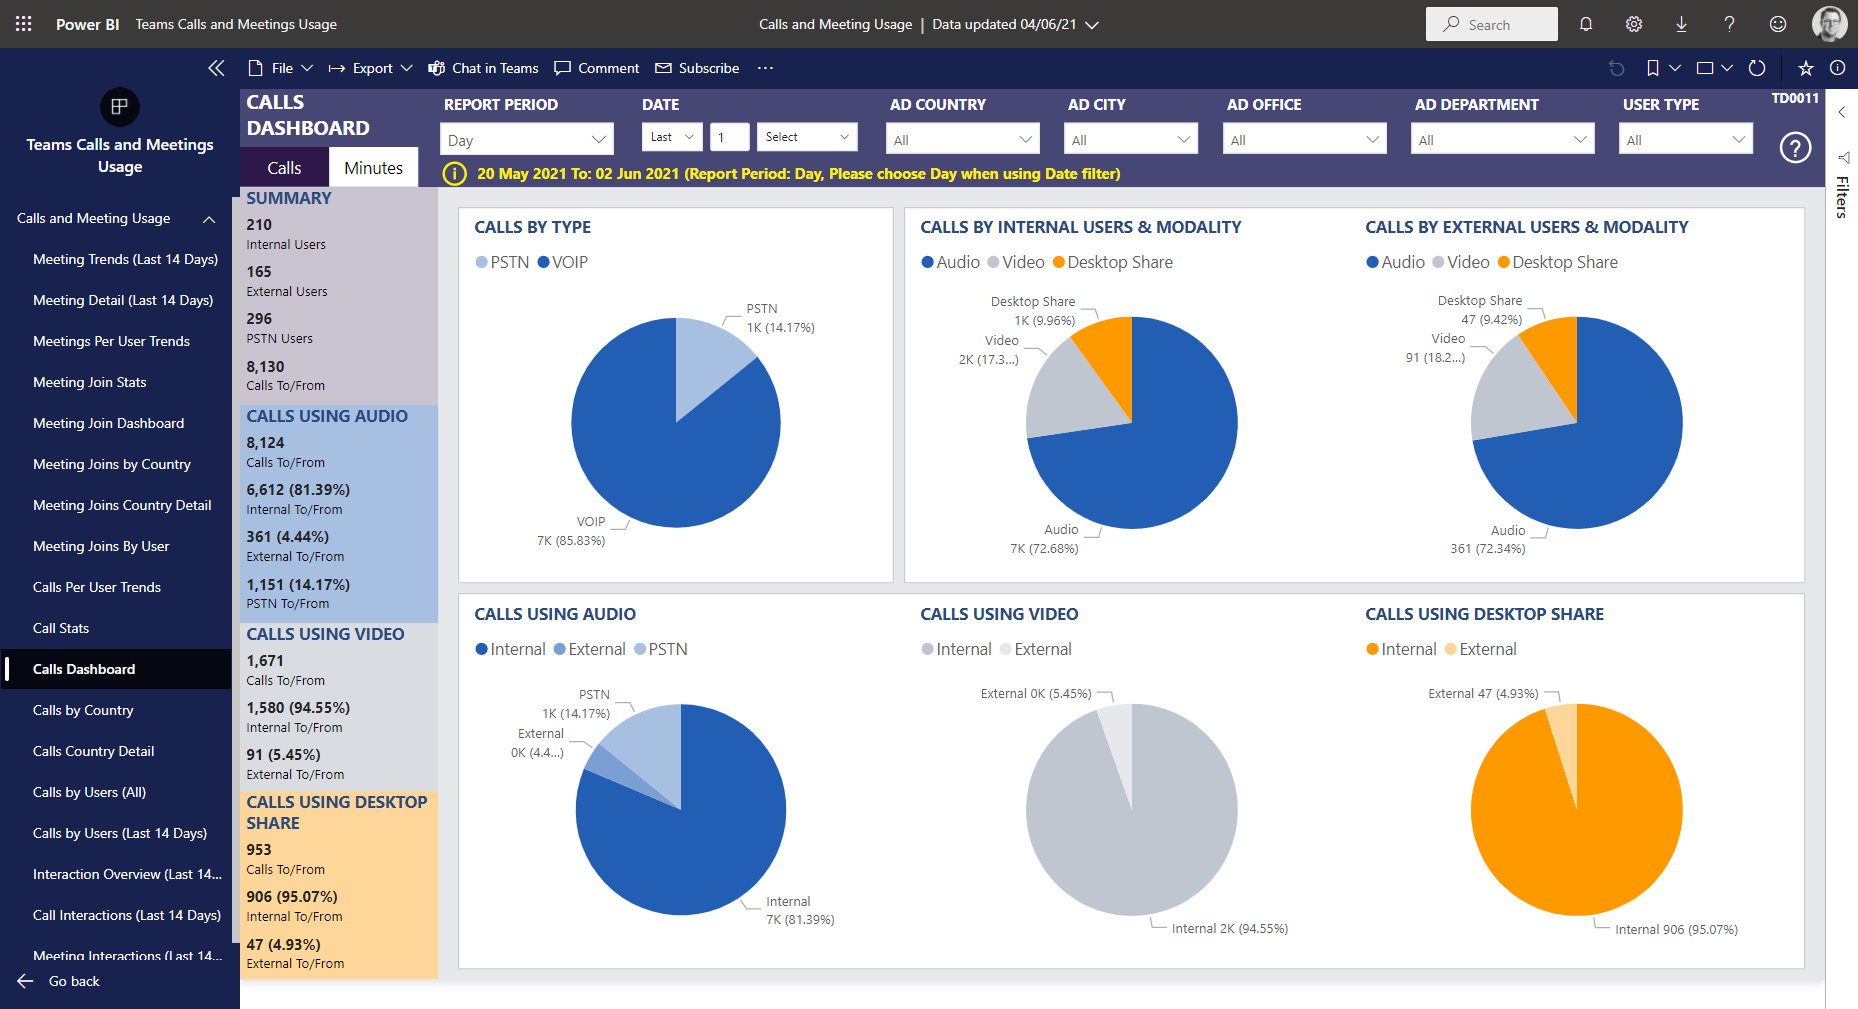Viewport: 1858px width, 1009px height.
Task: Open the User Type dropdown
Action: [1686, 139]
